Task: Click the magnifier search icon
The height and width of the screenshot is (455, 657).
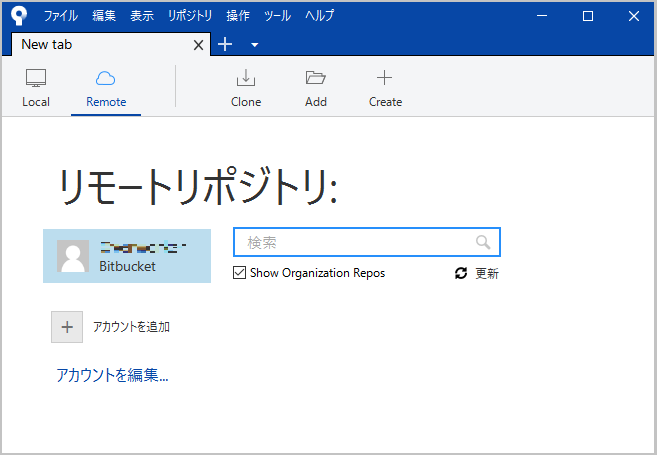Action: pos(483,242)
